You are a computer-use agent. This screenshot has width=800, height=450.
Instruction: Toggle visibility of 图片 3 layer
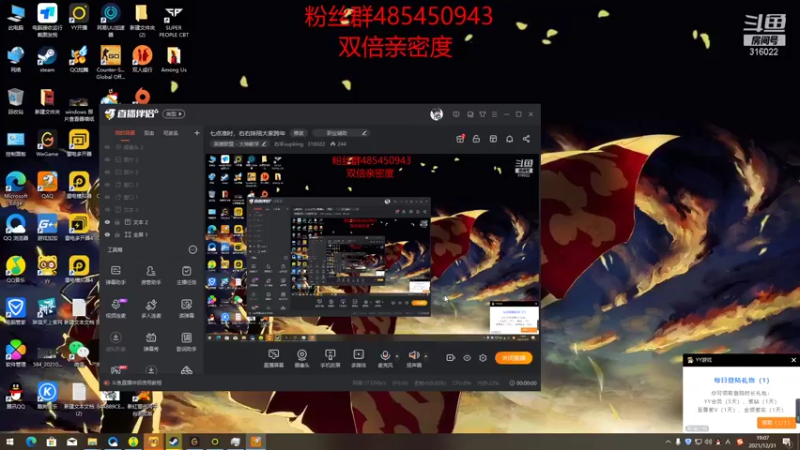click(x=108, y=160)
